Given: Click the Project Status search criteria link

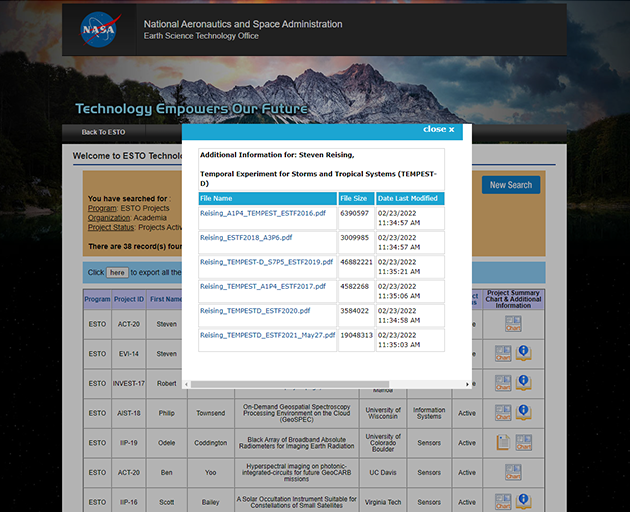Looking at the screenshot, I should pos(111,227).
